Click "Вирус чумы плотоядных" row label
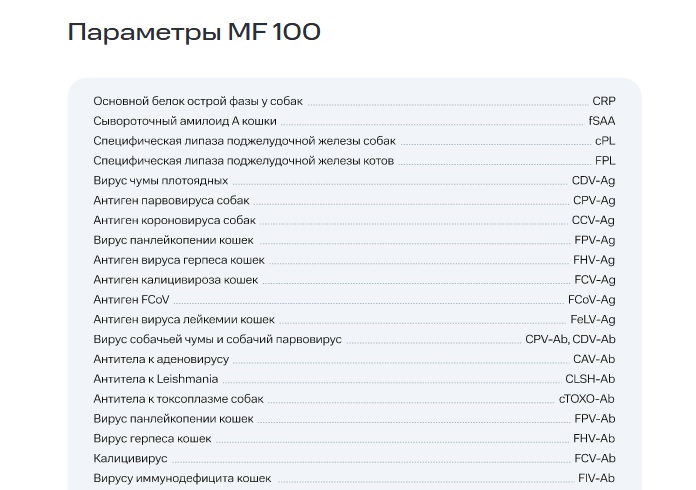This screenshot has width=696, height=490. tap(160, 181)
